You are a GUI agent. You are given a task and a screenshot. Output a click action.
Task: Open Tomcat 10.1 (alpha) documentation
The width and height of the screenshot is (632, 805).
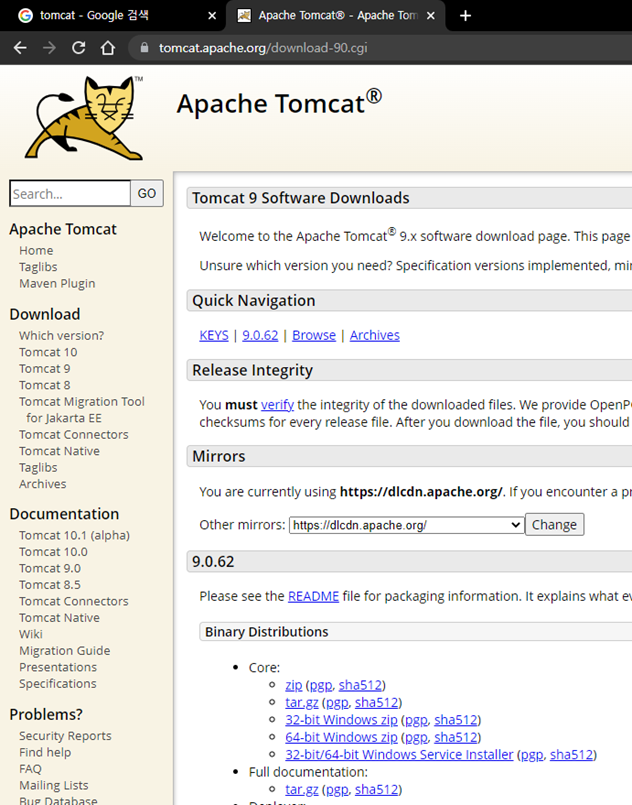point(74,535)
